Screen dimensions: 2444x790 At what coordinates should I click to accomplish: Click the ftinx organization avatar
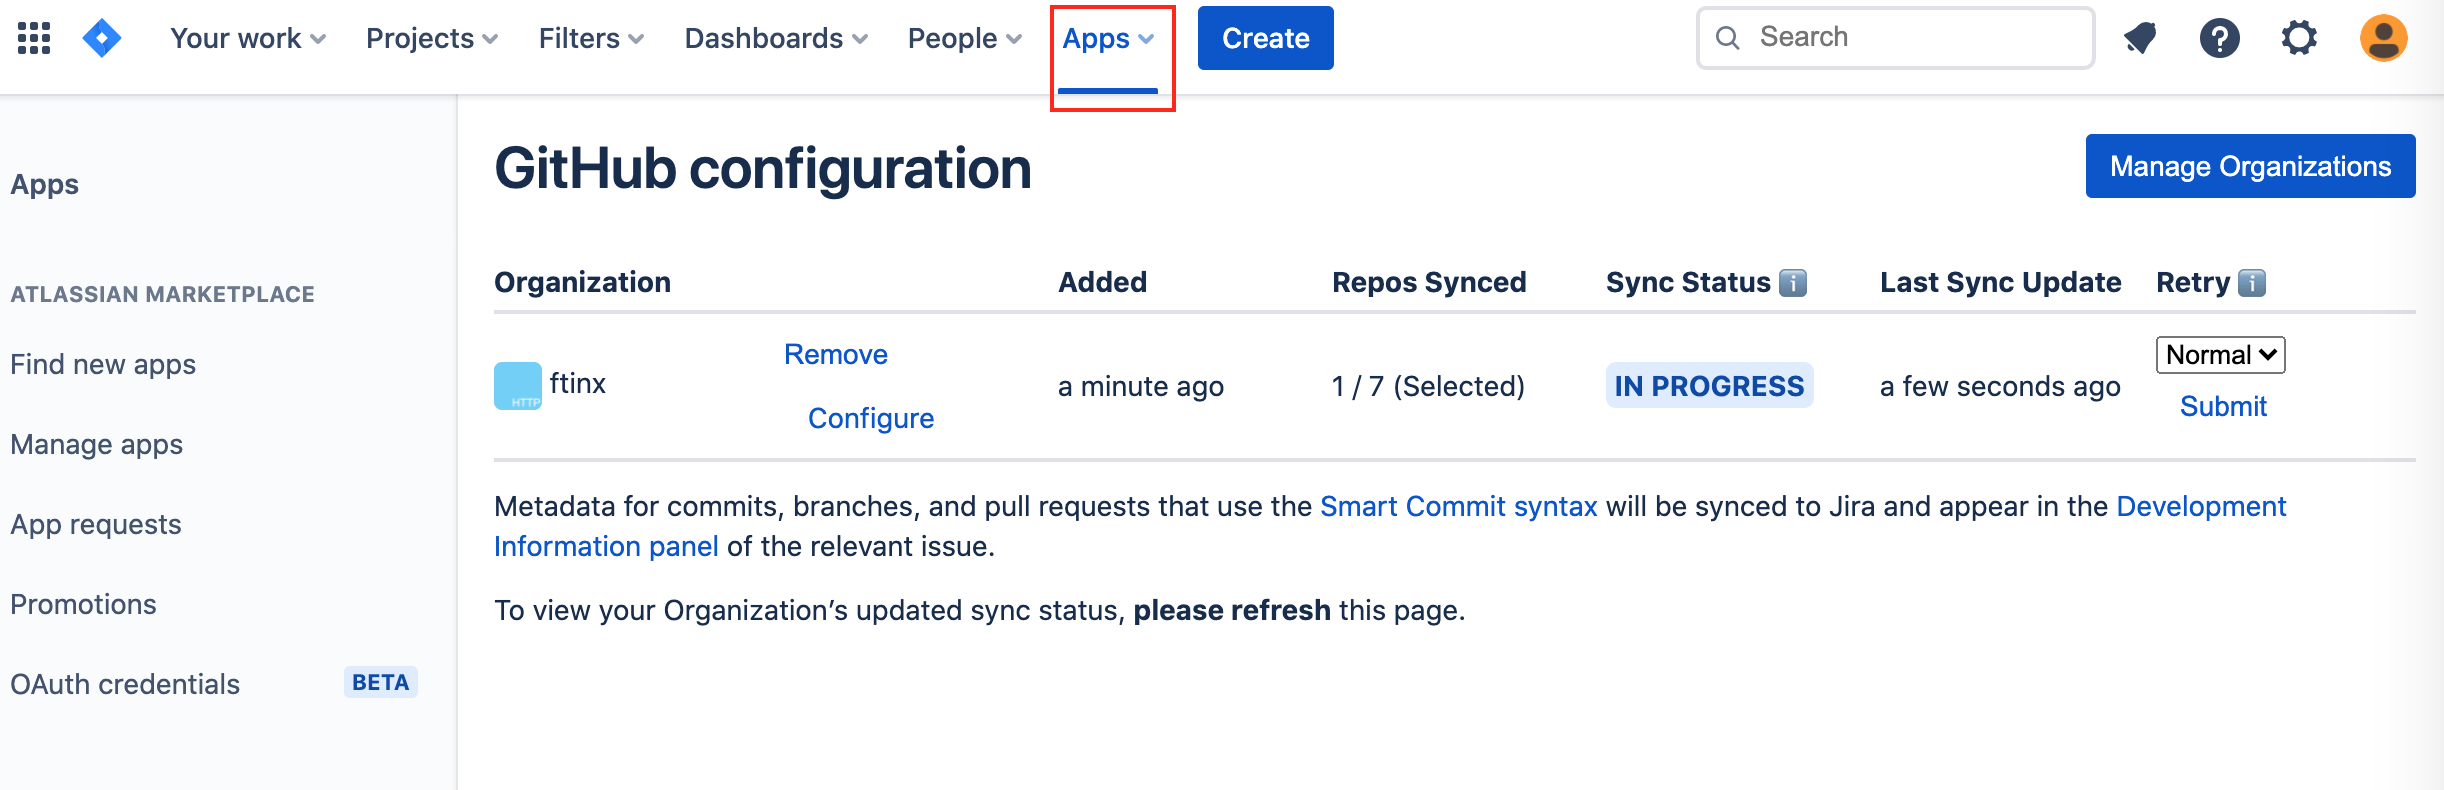click(x=518, y=386)
